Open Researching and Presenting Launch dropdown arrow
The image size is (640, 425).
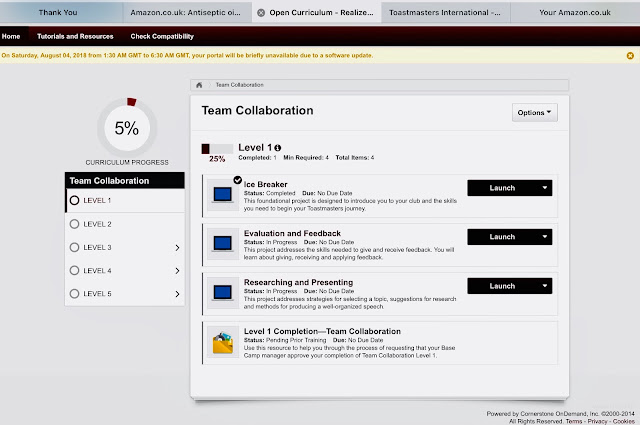tap(544, 286)
